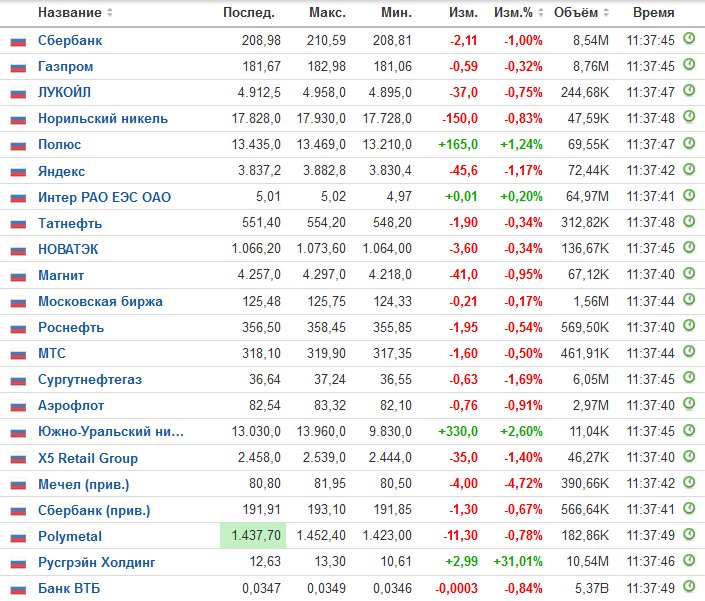Sort by Изм.% using its sort arrows
Image resolution: width=705 pixels, height=601 pixels.
point(540,13)
